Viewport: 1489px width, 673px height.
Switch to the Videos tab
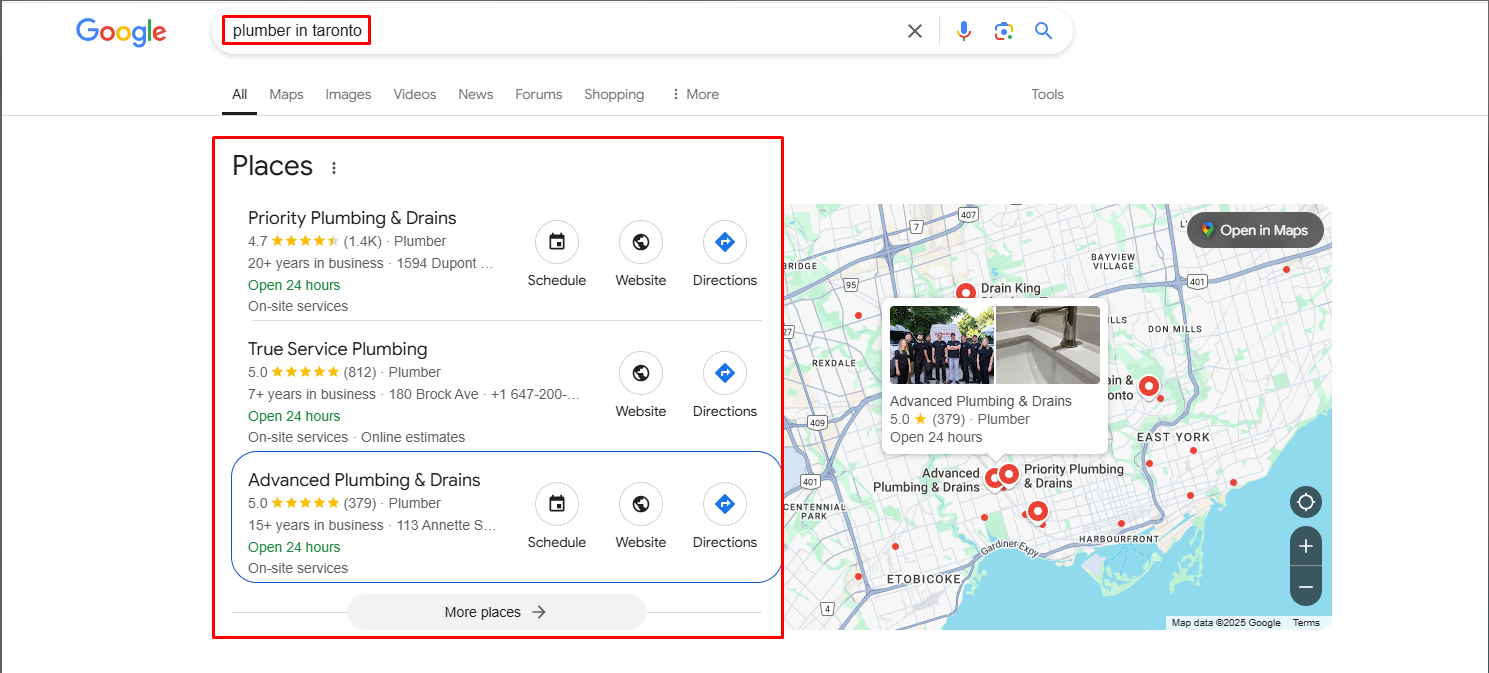coord(415,94)
